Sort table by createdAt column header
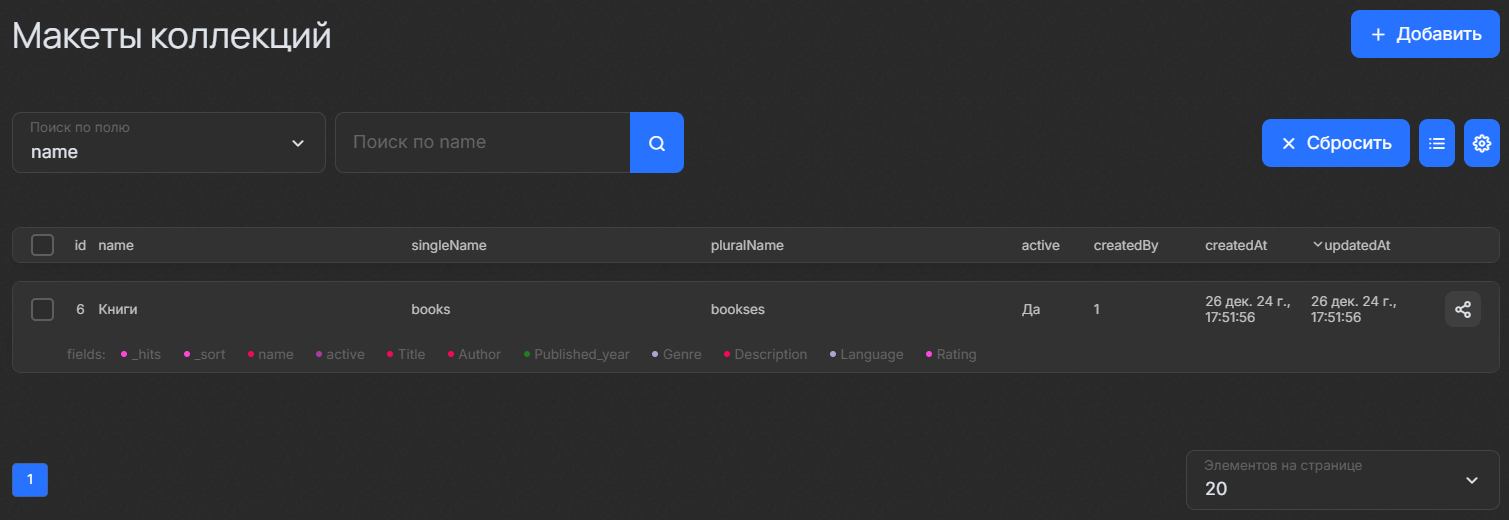This screenshot has width=1509, height=520. [1236, 245]
